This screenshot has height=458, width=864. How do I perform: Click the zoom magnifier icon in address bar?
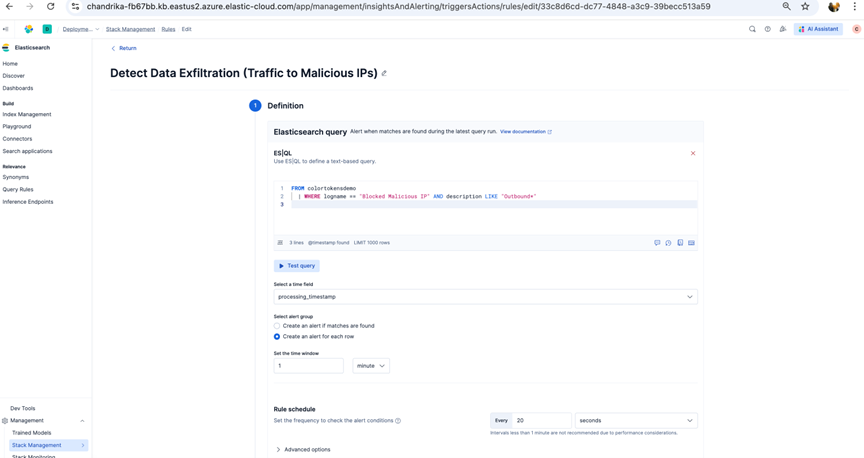tap(786, 7)
